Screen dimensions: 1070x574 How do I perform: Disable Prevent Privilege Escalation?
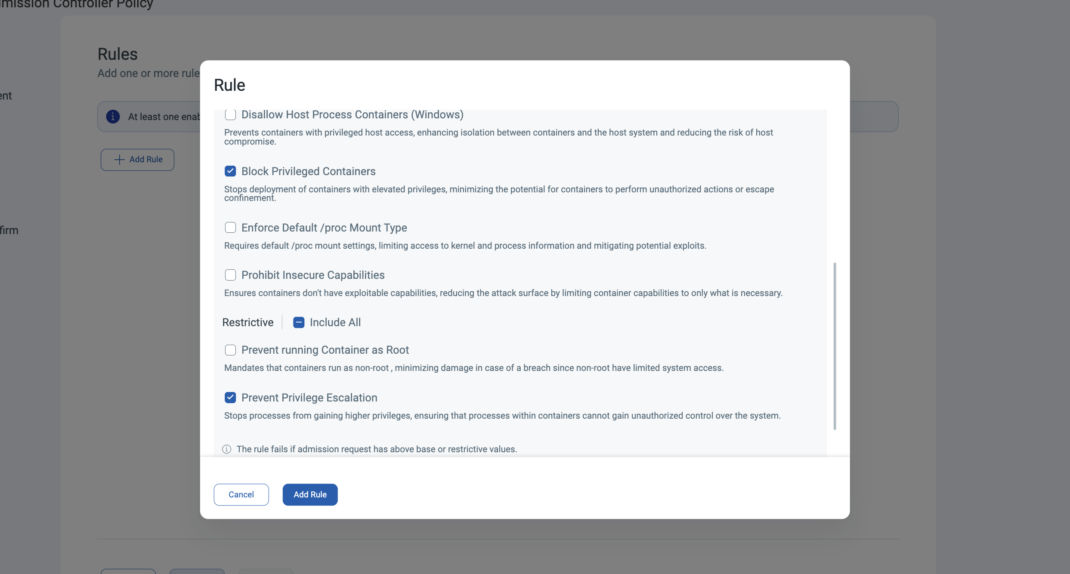tap(231, 397)
